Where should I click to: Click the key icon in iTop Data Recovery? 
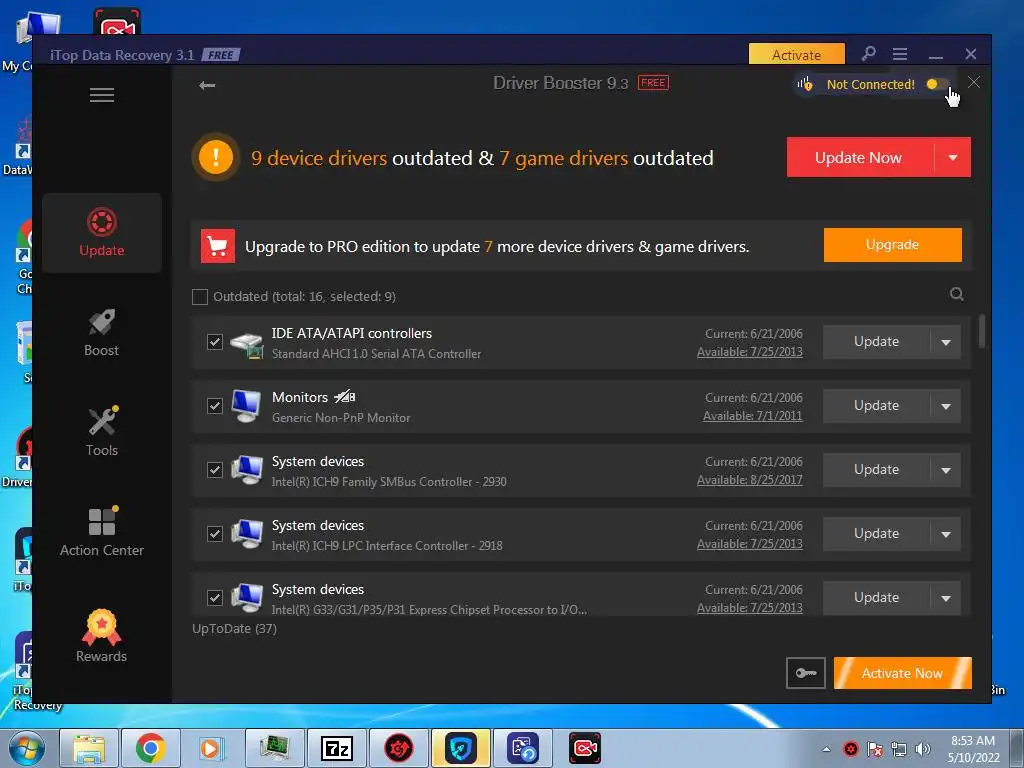(x=868, y=54)
